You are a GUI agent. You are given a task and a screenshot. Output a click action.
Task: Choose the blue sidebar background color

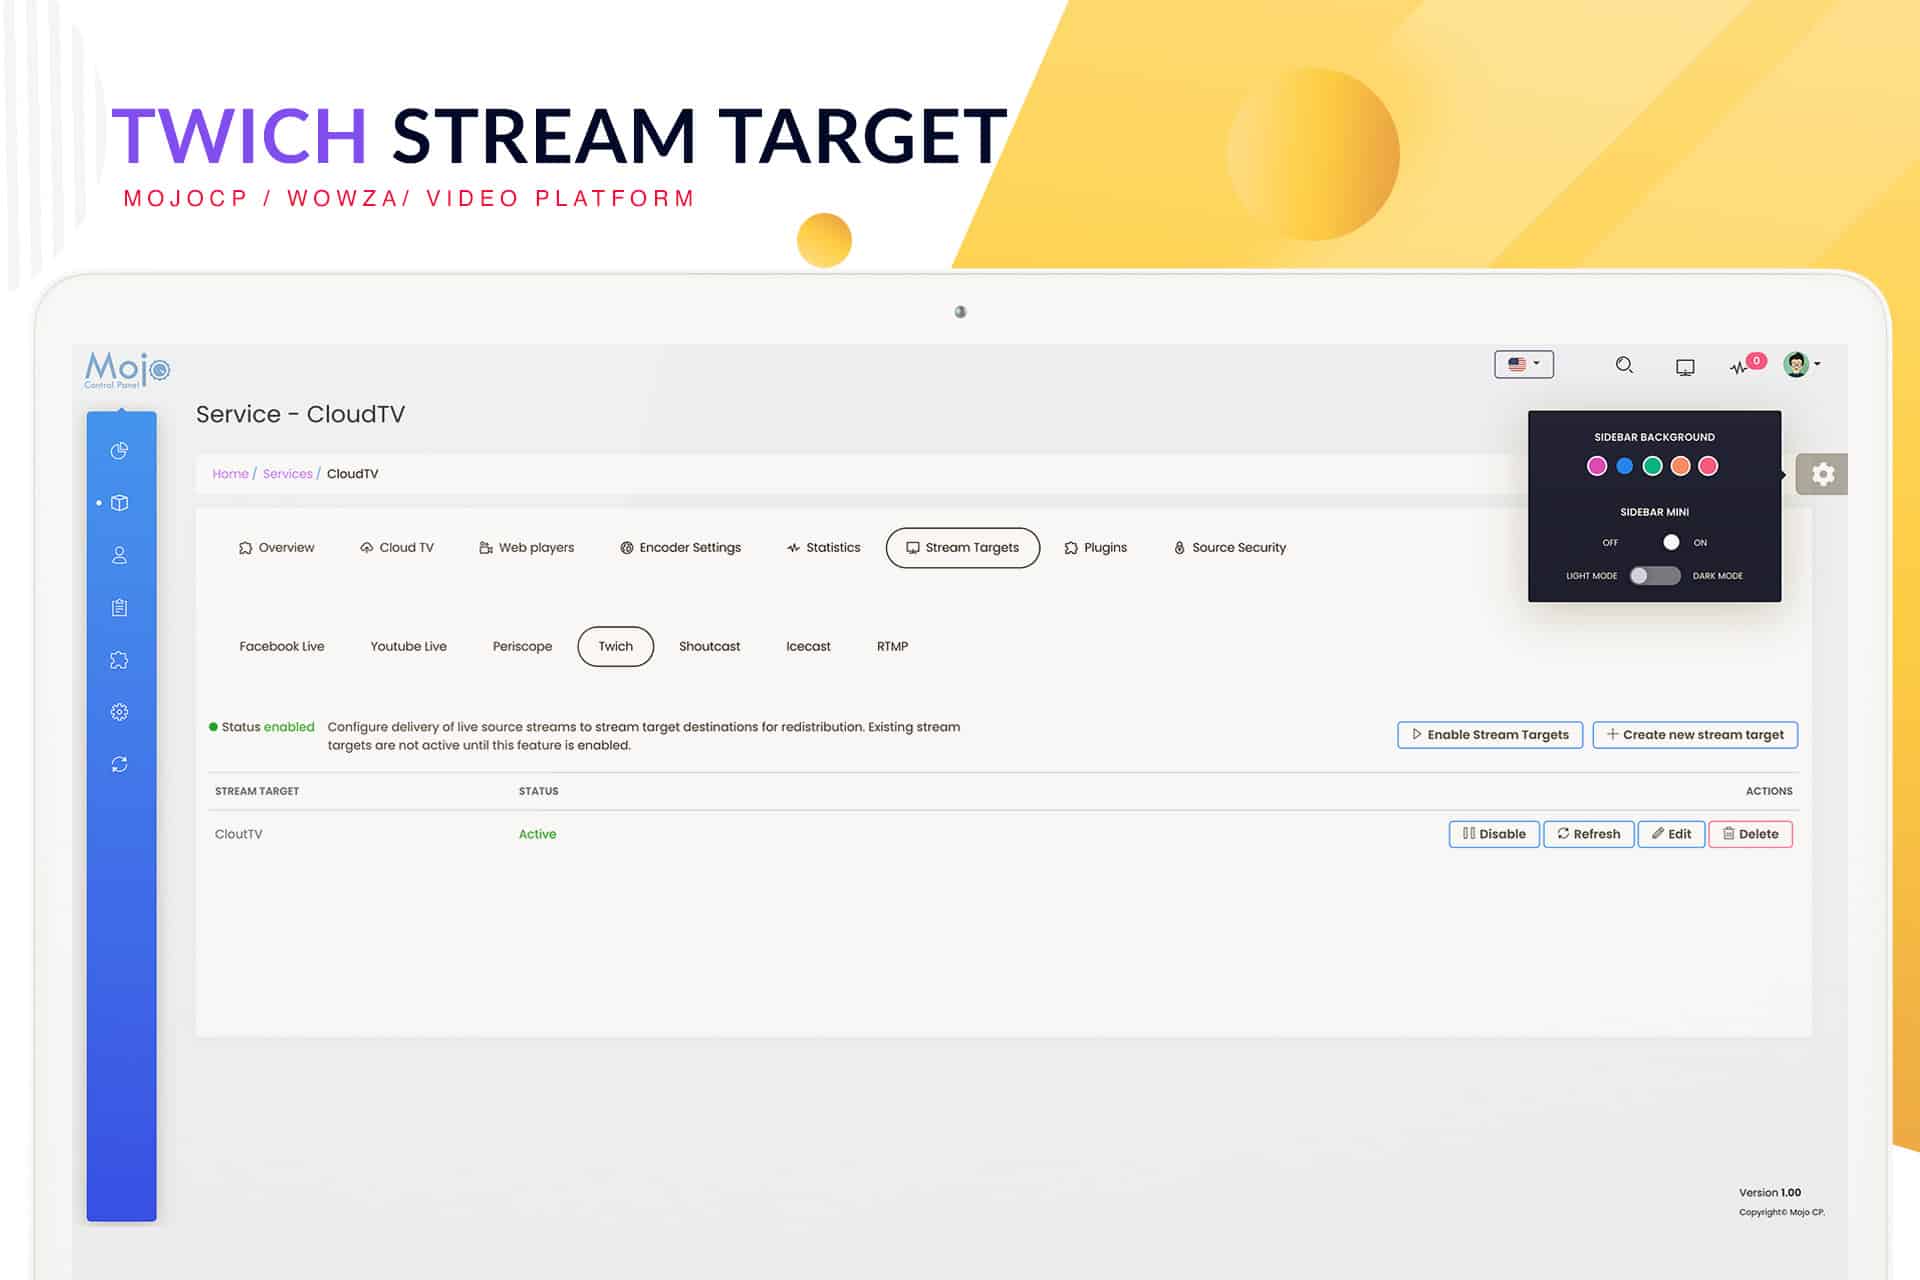click(x=1625, y=466)
